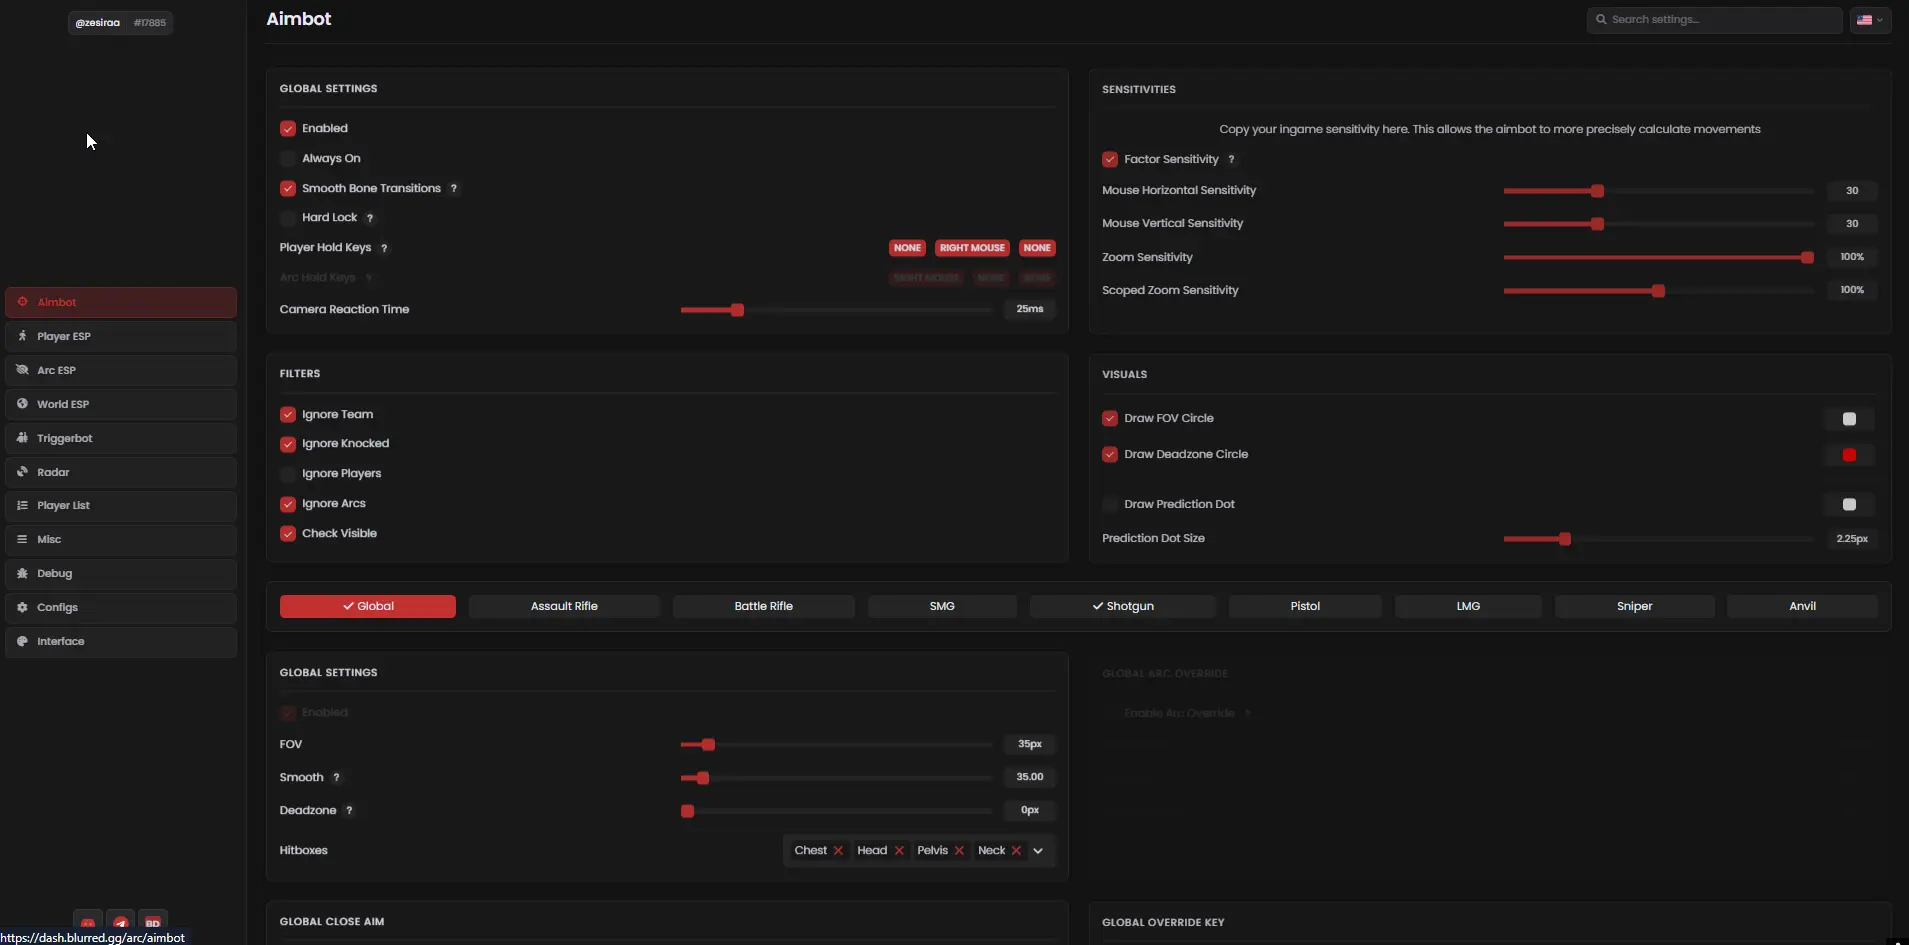The height and width of the screenshot is (945, 1909).
Task: Open the RIGHT MOUSE player hold key selector
Action: tap(971, 248)
